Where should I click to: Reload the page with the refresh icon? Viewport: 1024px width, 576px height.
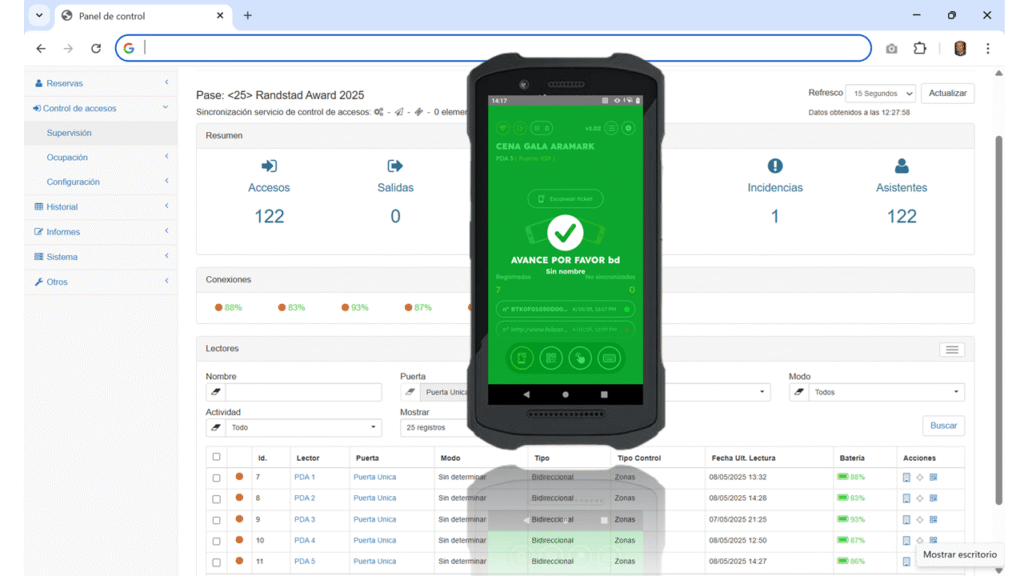pos(96,48)
